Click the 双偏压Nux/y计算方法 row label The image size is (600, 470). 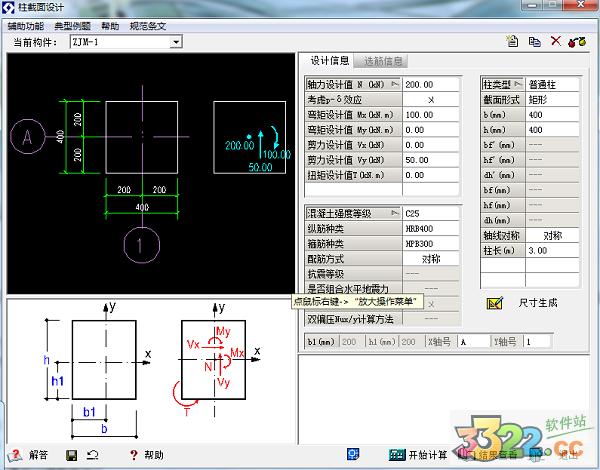pyautogui.click(x=353, y=319)
